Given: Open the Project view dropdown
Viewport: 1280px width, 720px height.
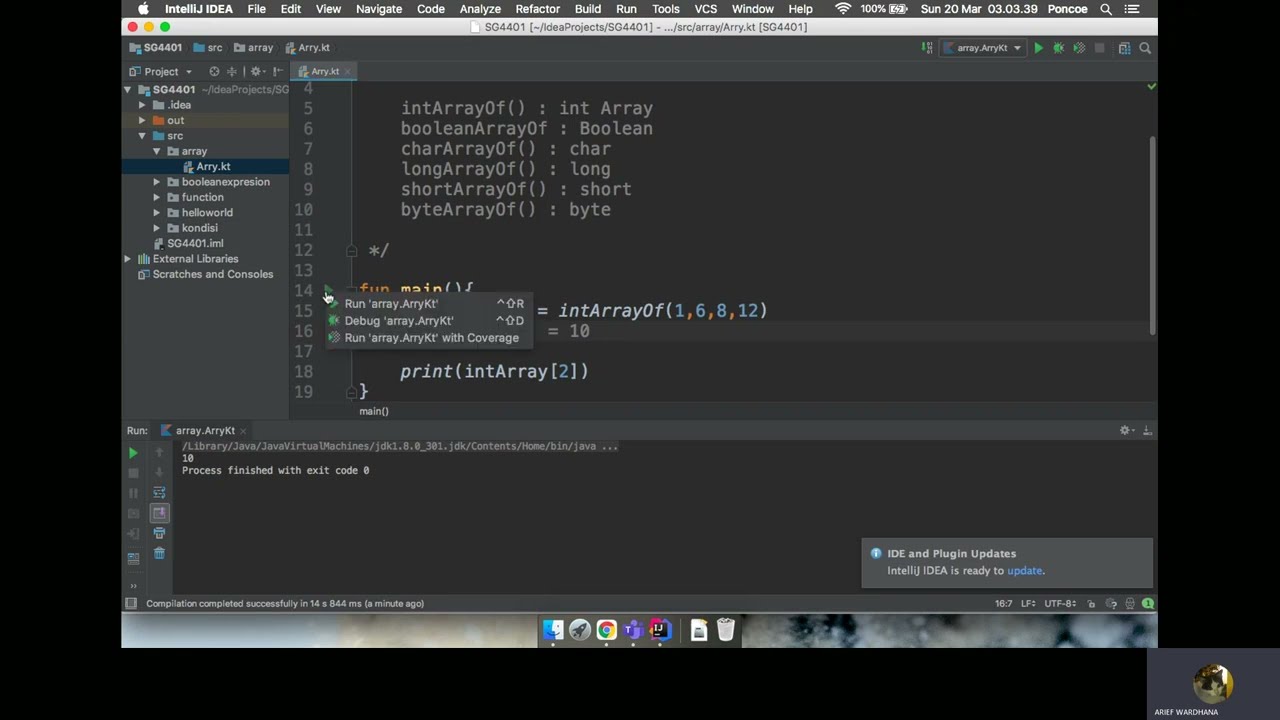Looking at the screenshot, I should (x=161, y=72).
